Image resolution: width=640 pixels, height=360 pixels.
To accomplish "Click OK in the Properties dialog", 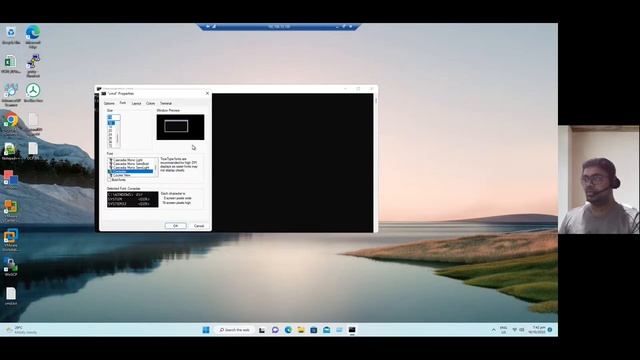I will [x=176, y=226].
